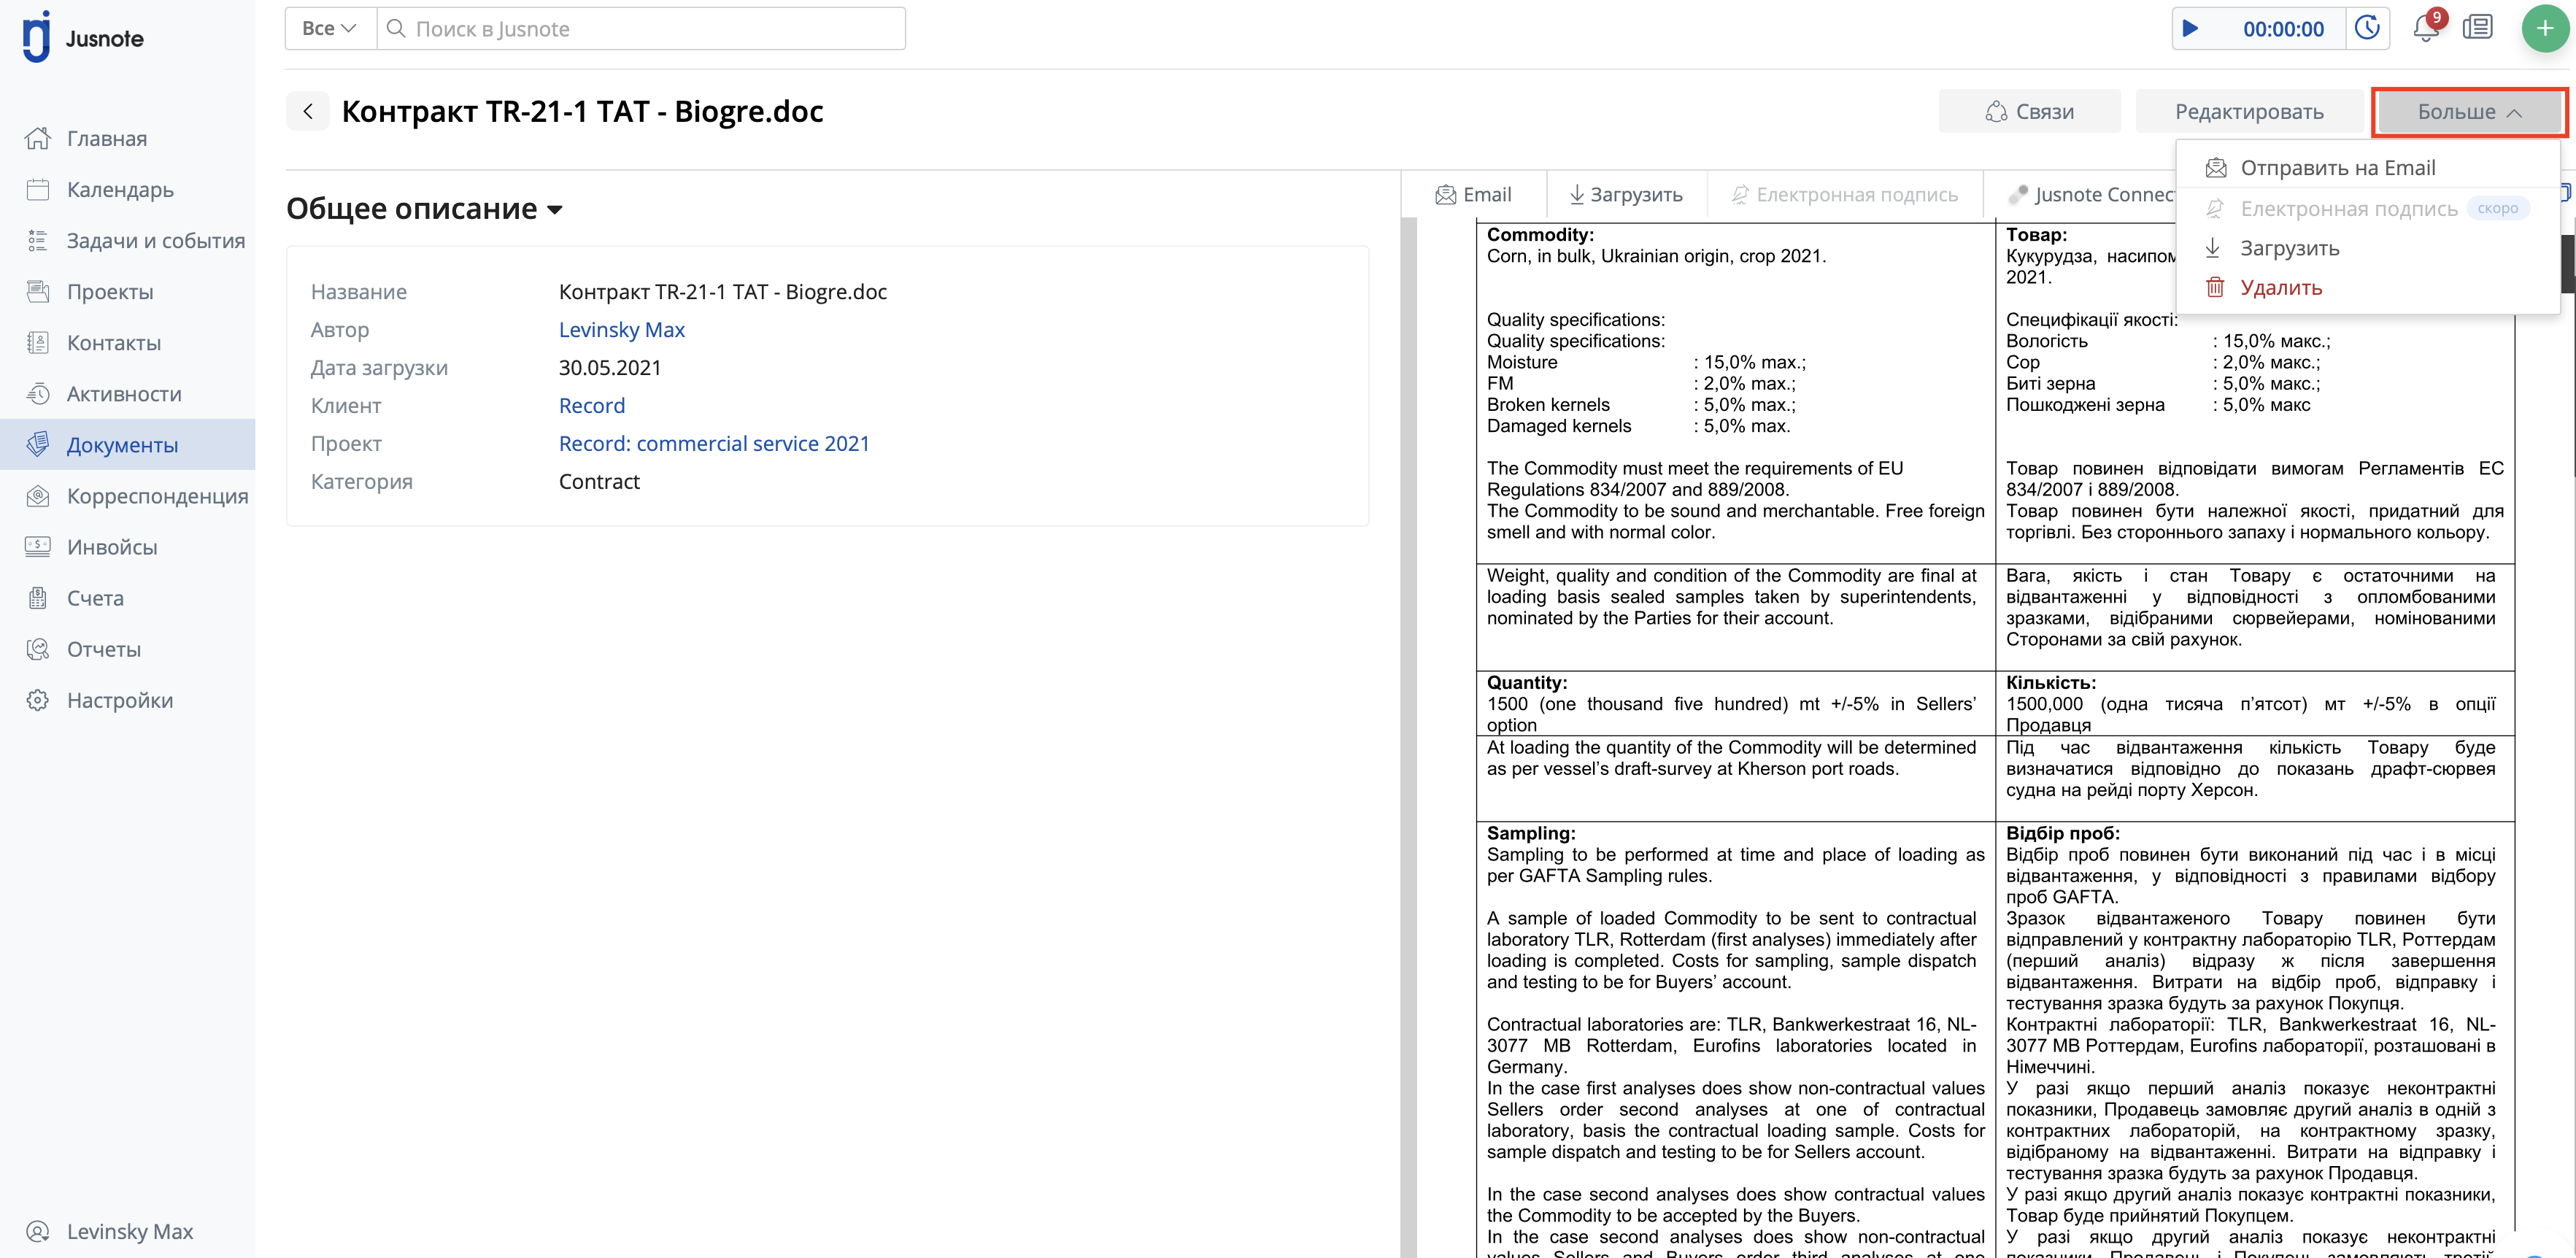Click the Контракт TR-21-1 TAT - Biogre.doc title

click(582, 111)
